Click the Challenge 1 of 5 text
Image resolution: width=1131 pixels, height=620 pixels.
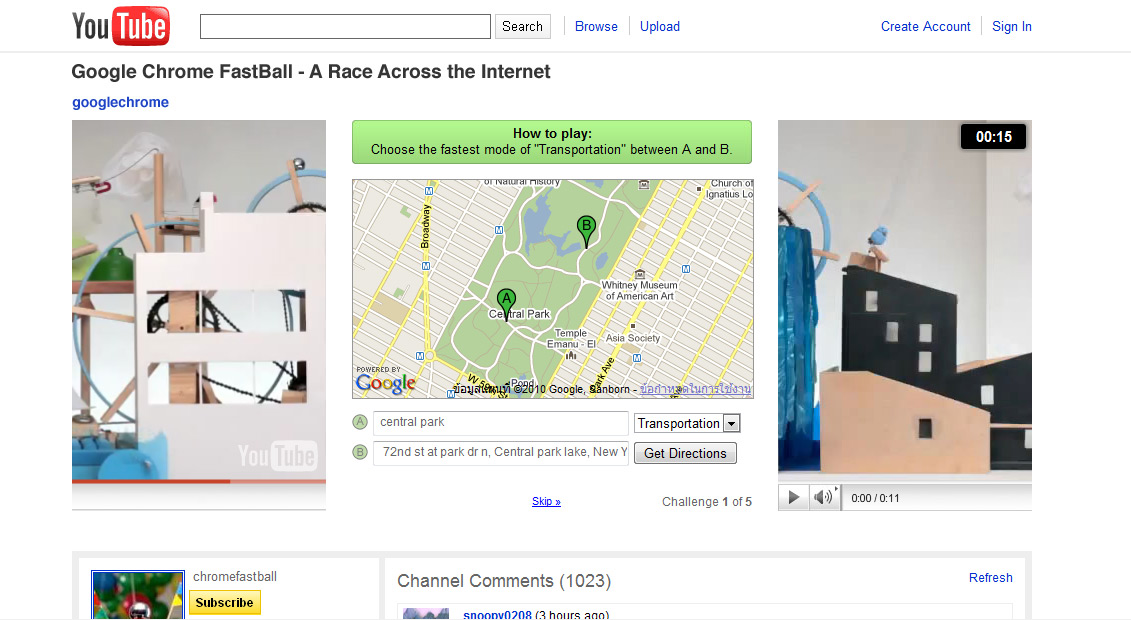click(x=707, y=502)
